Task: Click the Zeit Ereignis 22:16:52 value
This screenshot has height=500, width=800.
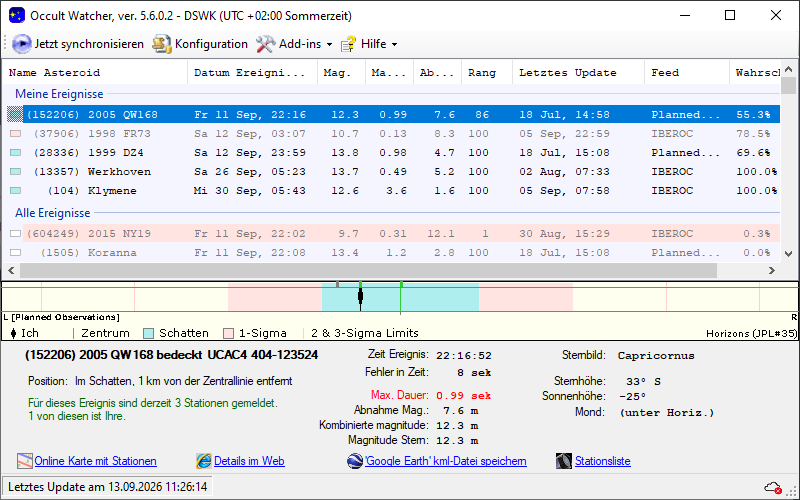Action: tap(464, 356)
